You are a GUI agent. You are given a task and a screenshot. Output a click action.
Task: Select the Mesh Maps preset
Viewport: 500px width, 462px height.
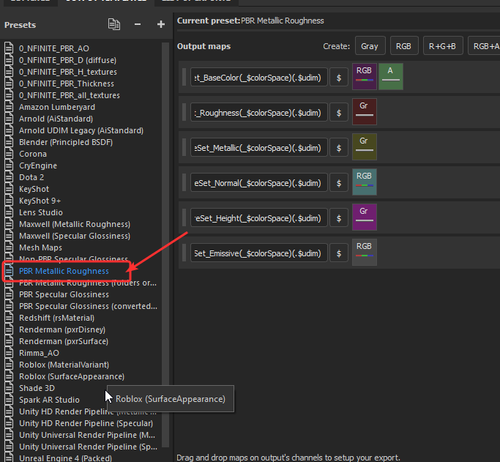[x=40, y=248]
